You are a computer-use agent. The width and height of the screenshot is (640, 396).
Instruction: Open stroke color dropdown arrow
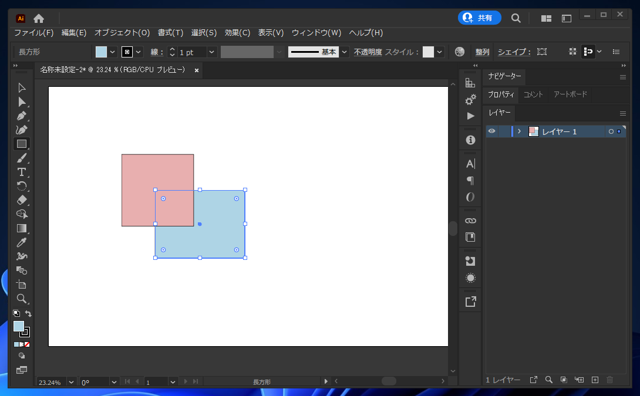coord(138,52)
